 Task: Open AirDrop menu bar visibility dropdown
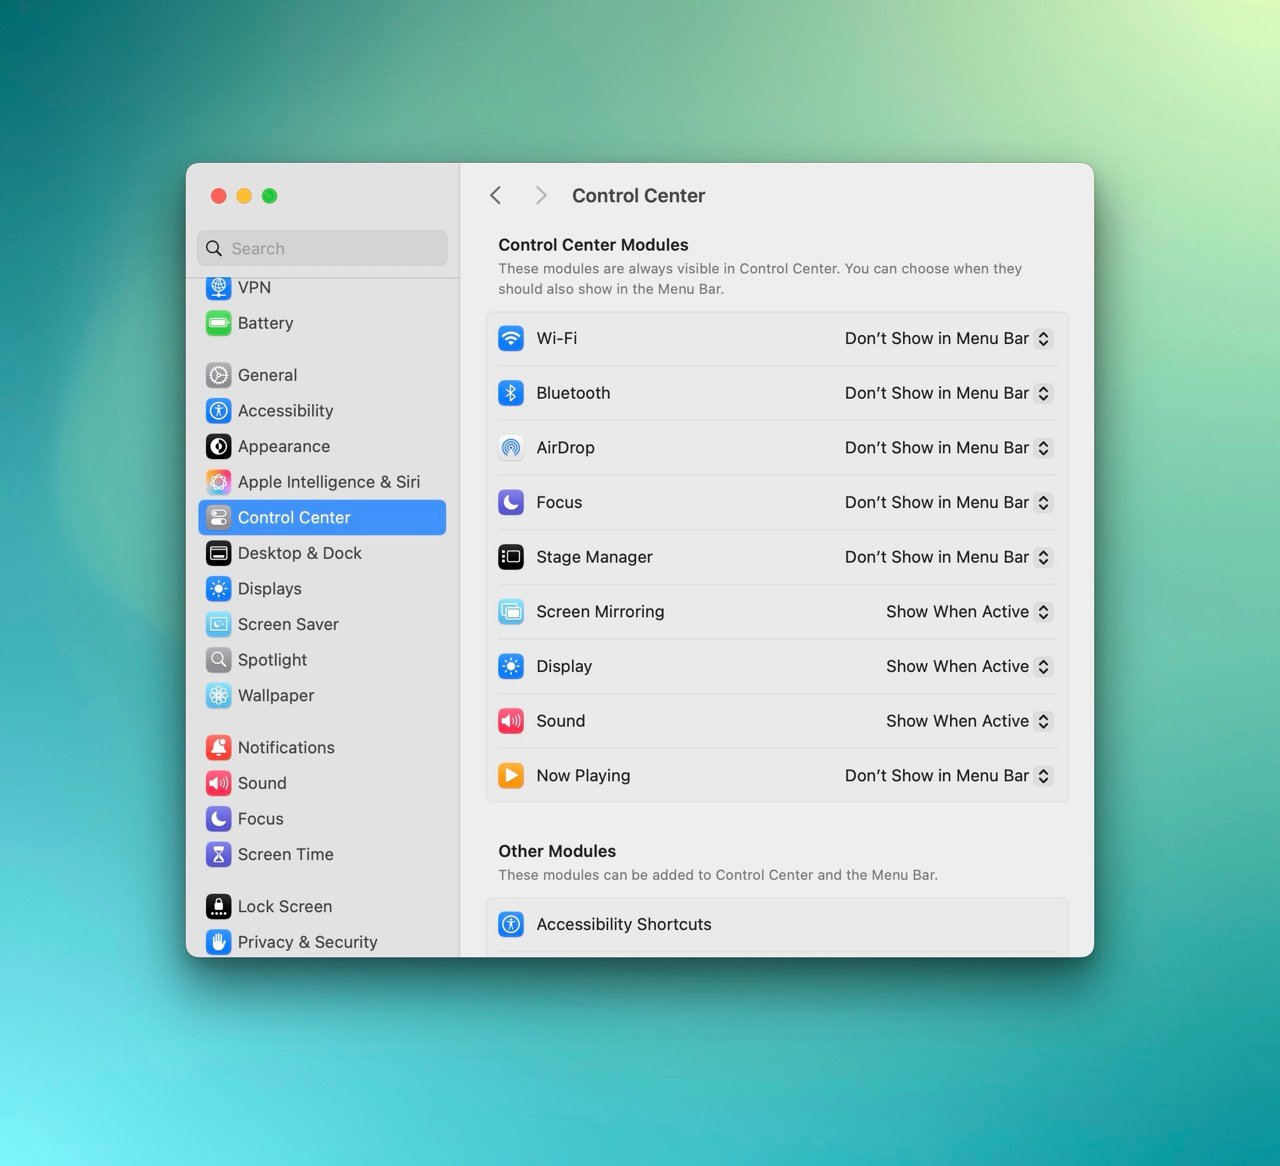pos(948,448)
